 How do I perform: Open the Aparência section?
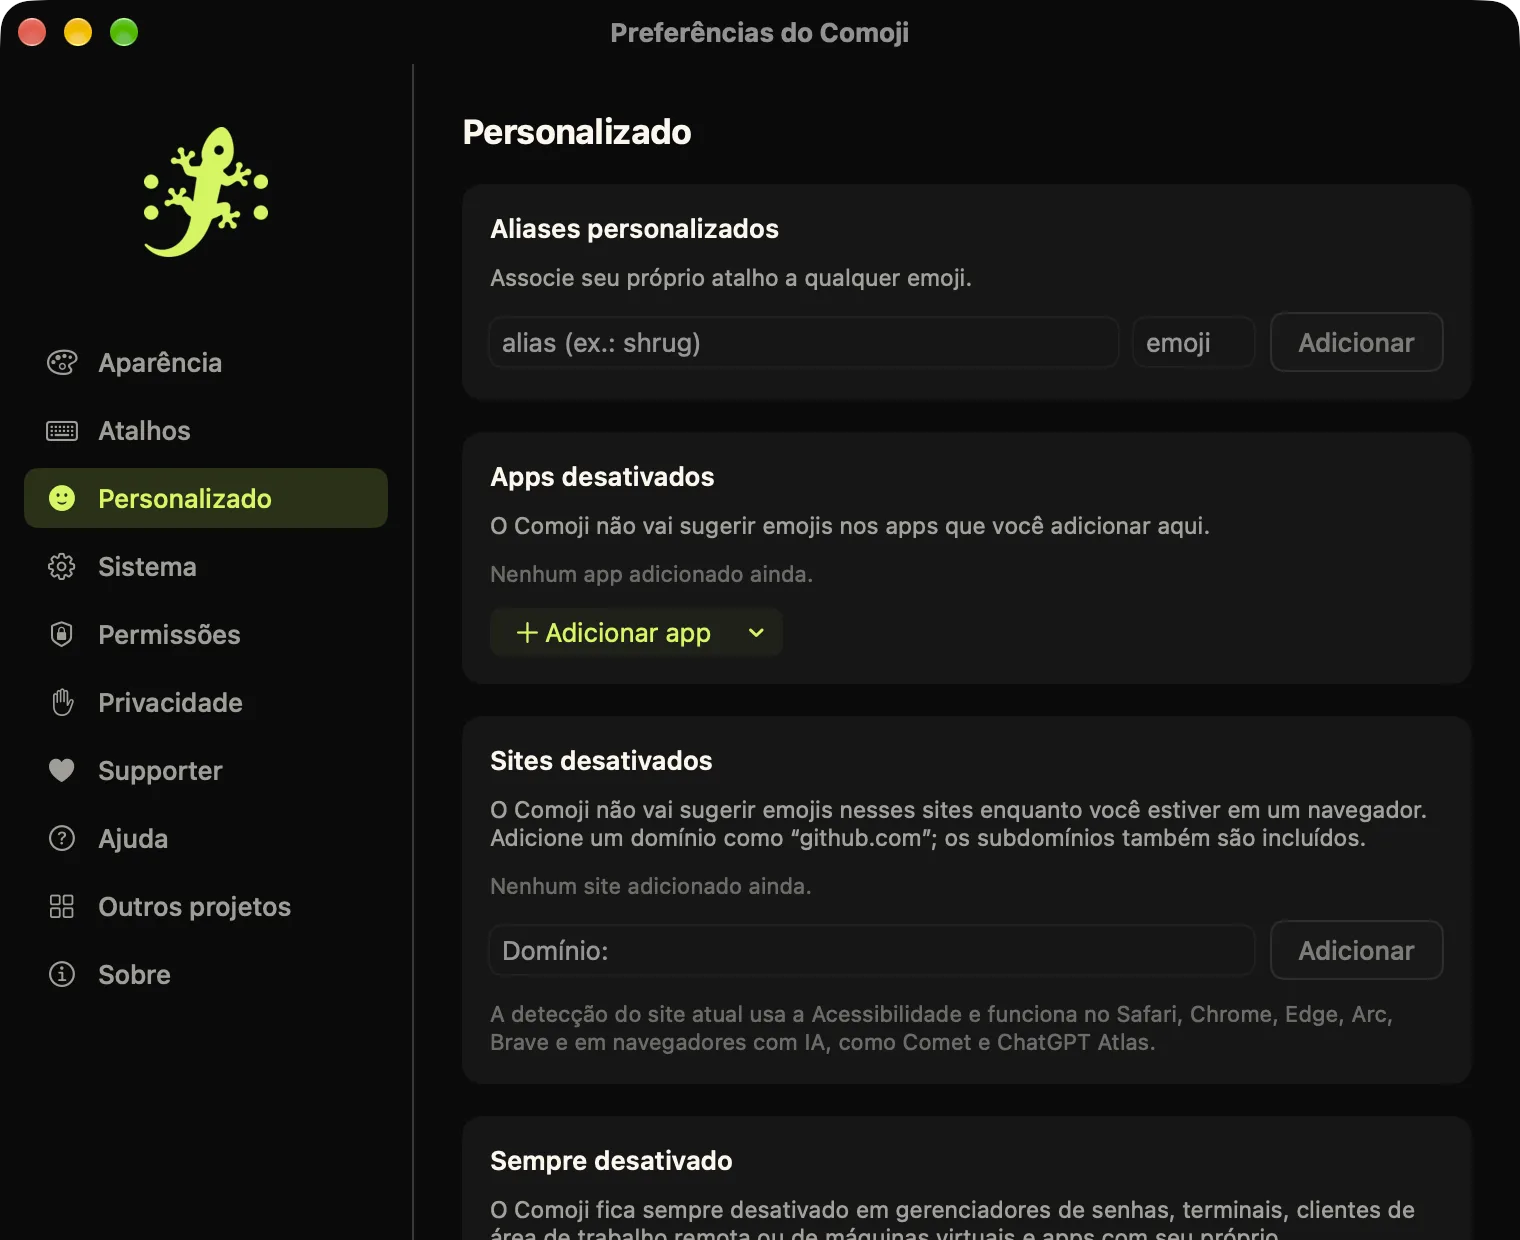coord(206,363)
